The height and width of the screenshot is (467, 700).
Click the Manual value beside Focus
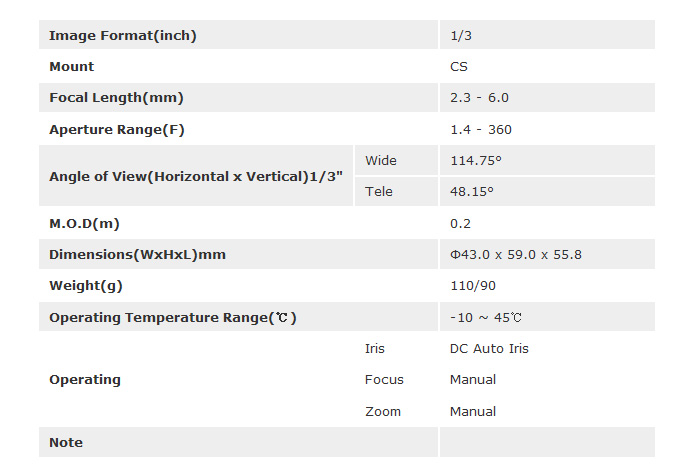point(473,379)
